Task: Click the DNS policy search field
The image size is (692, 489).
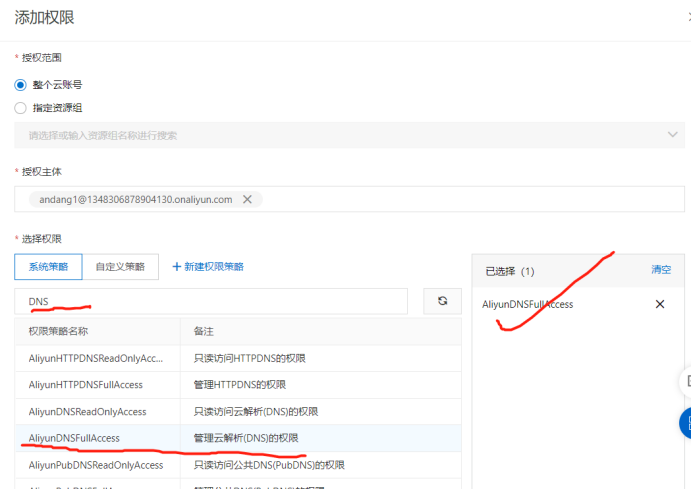Action: (x=211, y=301)
